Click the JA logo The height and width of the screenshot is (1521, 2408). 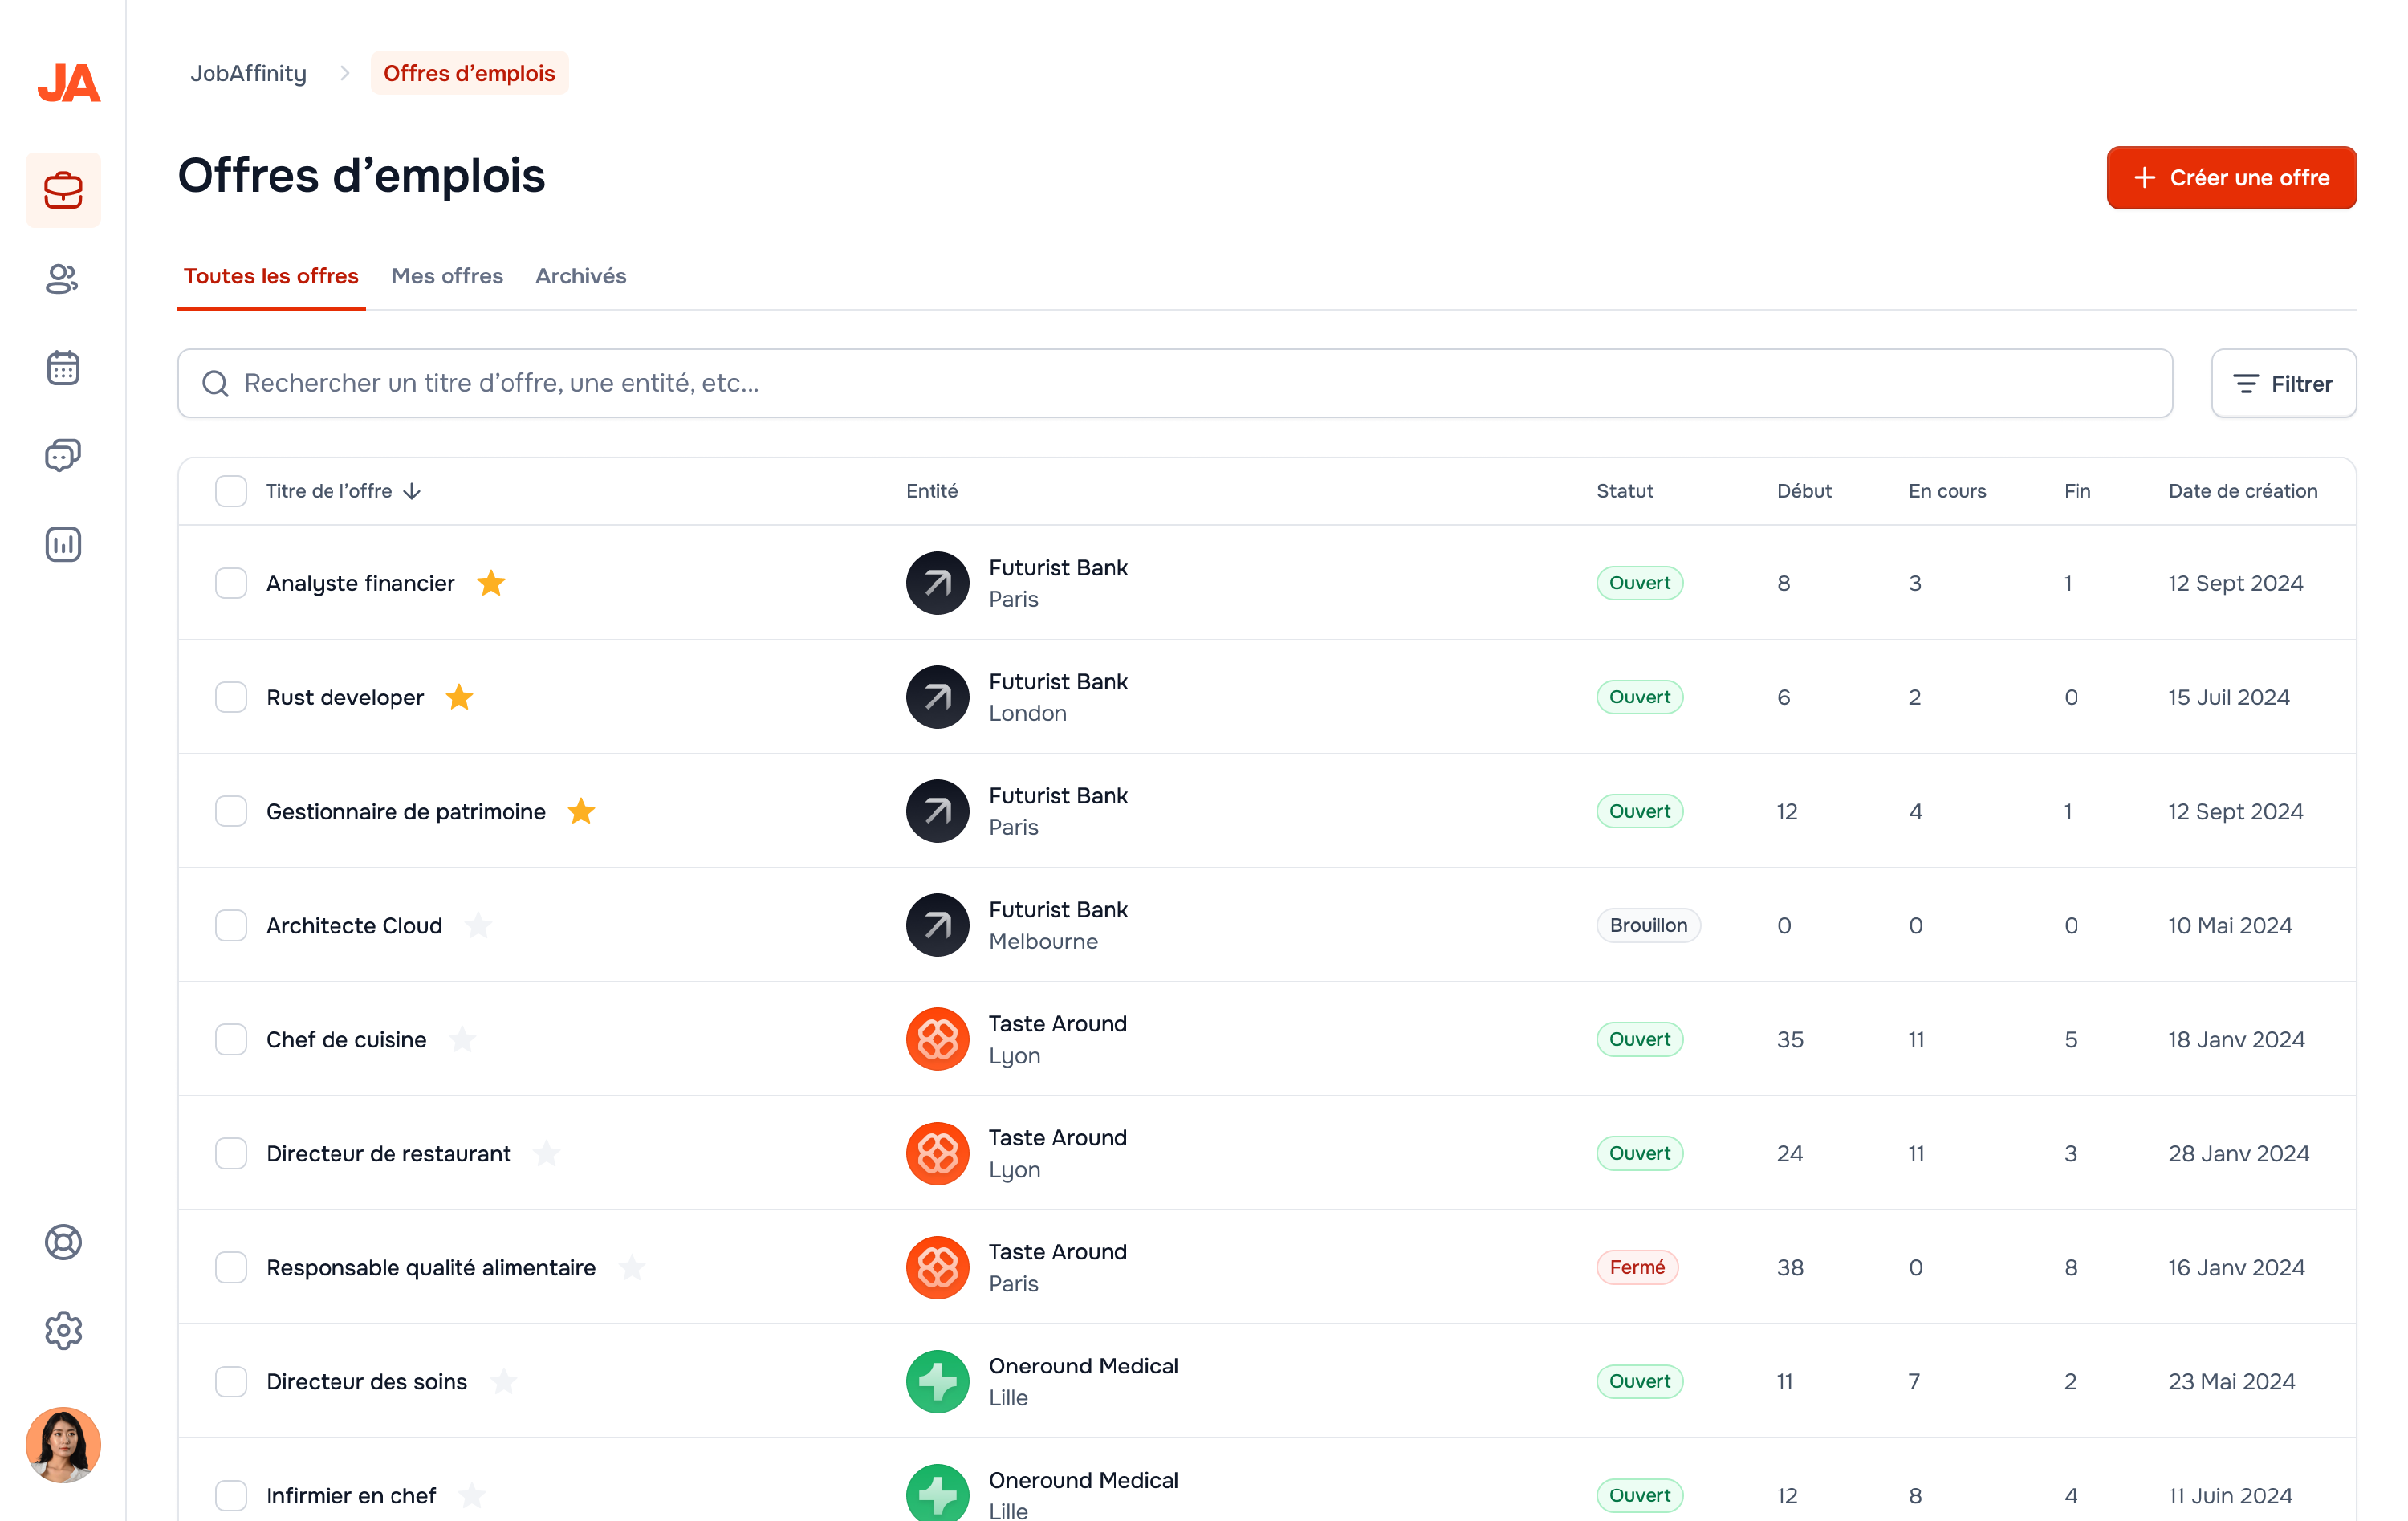coord(68,82)
